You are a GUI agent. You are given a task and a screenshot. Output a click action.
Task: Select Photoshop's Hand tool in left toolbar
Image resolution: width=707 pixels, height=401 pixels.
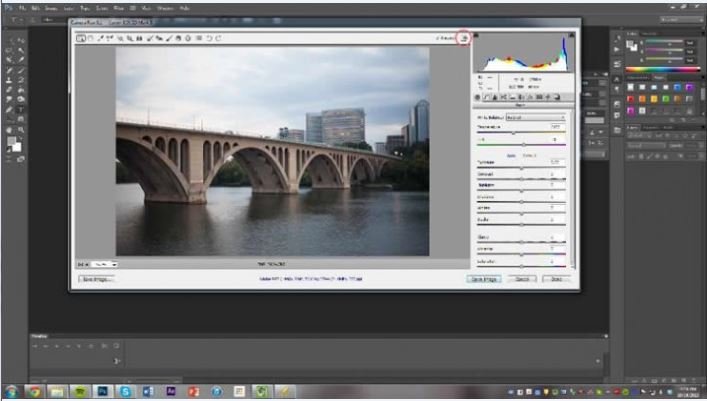(x=9, y=130)
